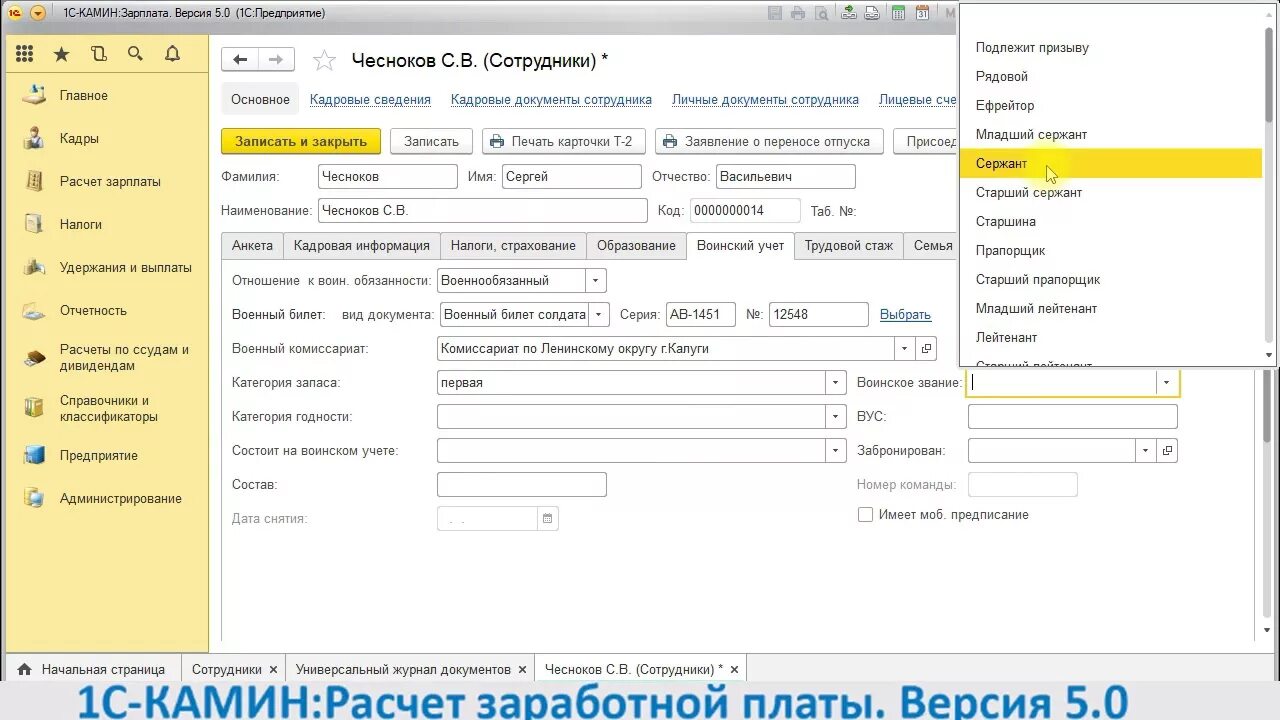Expand the Воинское звание dropdown arrow
The image size is (1280, 720).
click(x=1166, y=383)
